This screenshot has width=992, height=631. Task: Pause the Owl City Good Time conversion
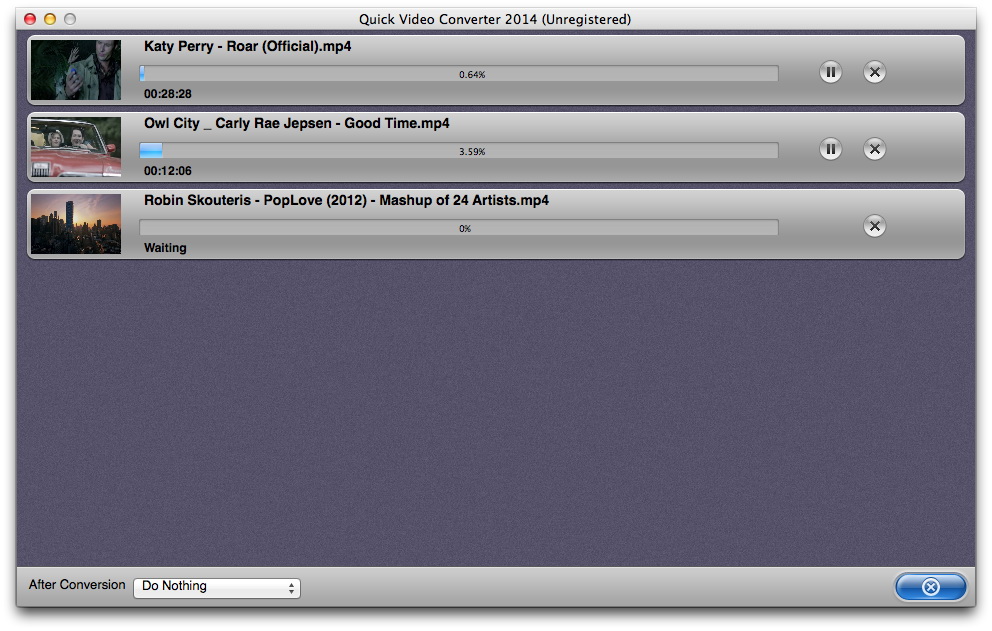pos(830,149)
